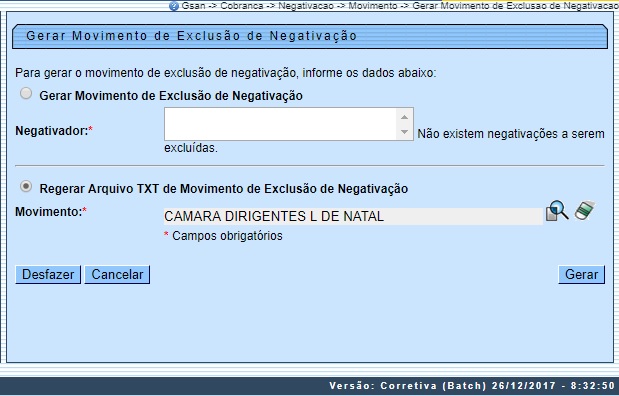The width and height of the screenshot is (619, 396).
Task: Select Regerar Arquivo TXT de Movimento radio
Action: pyautogui.click(x=26, y=186)
